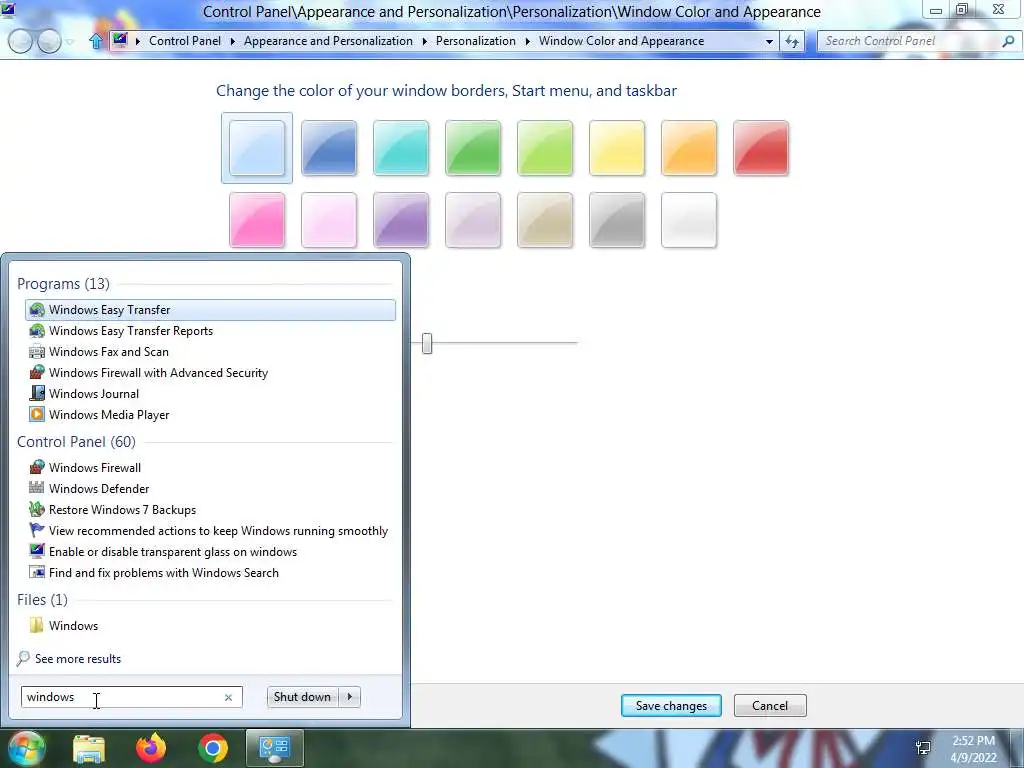Image resolution: width=1024 pixels, height=768 pixels.
Task: Click the Up arrow navigation icon
Action: click(x=96, y=41)
